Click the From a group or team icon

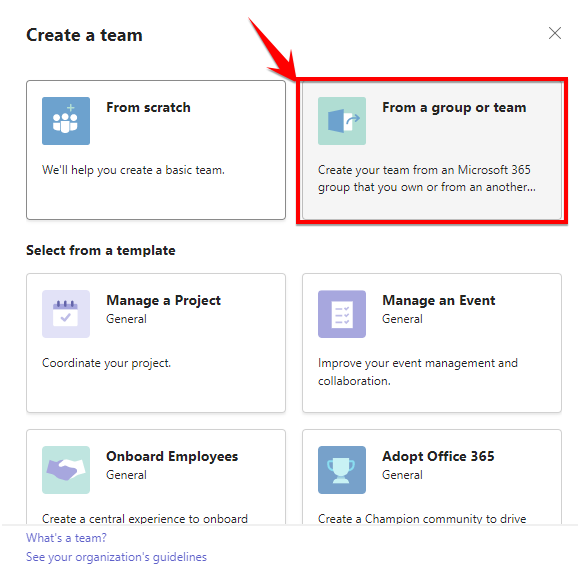pos(342,121)
